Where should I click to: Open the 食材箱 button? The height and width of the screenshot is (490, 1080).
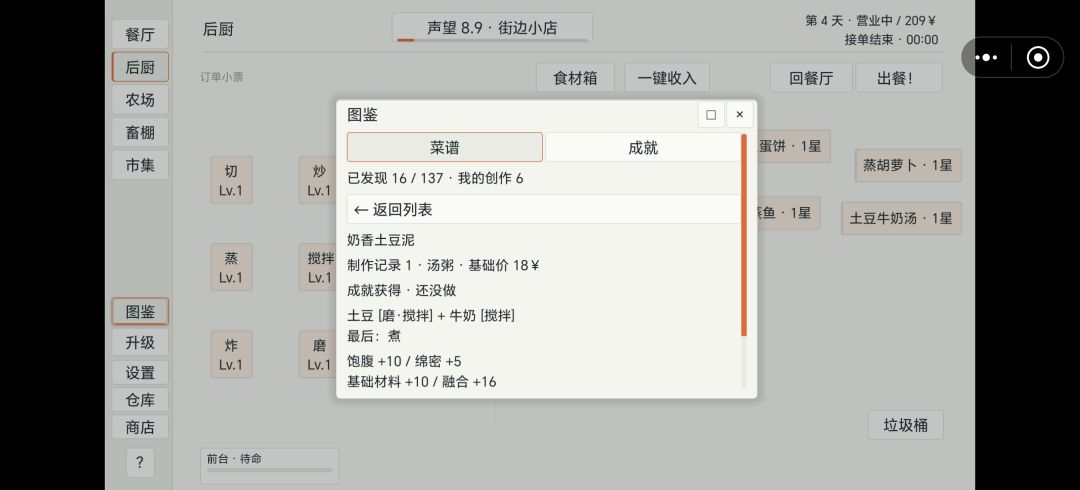coord(575,78)
